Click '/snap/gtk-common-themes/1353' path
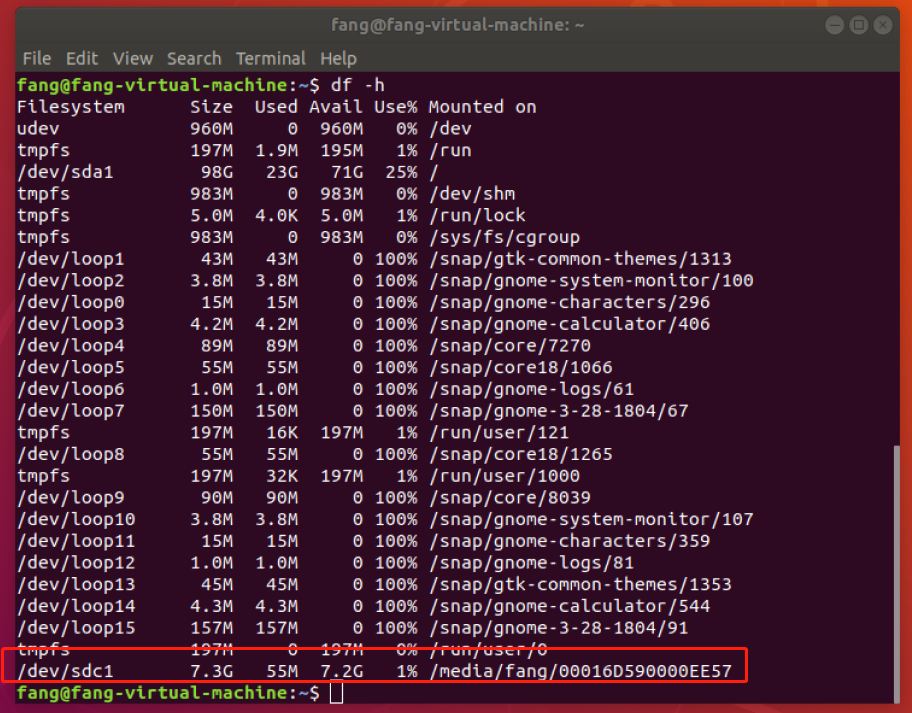The width and height of the screenshot is (912, 713). [x=580, y=584]
